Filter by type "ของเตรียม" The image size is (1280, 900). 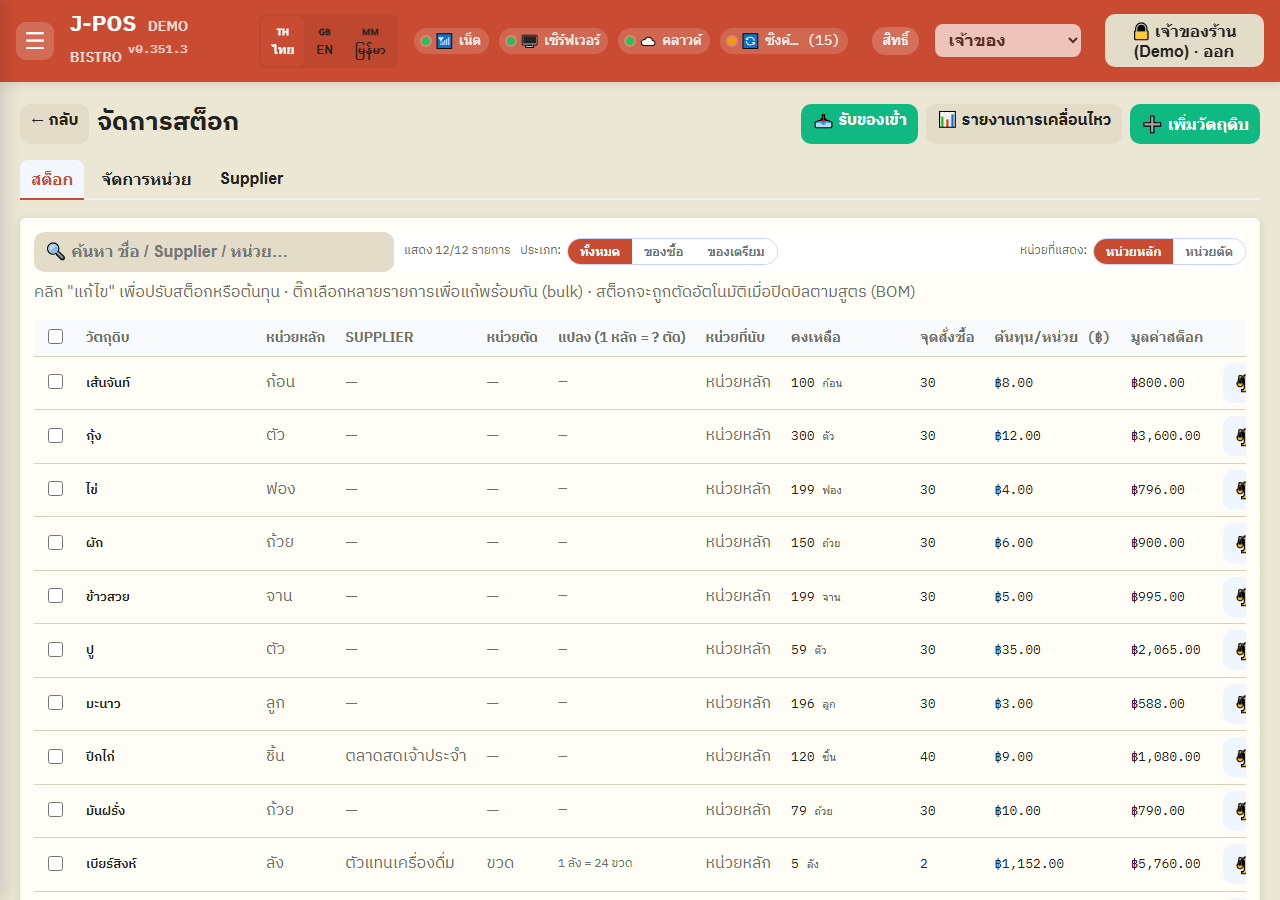[x=736, y=252]
